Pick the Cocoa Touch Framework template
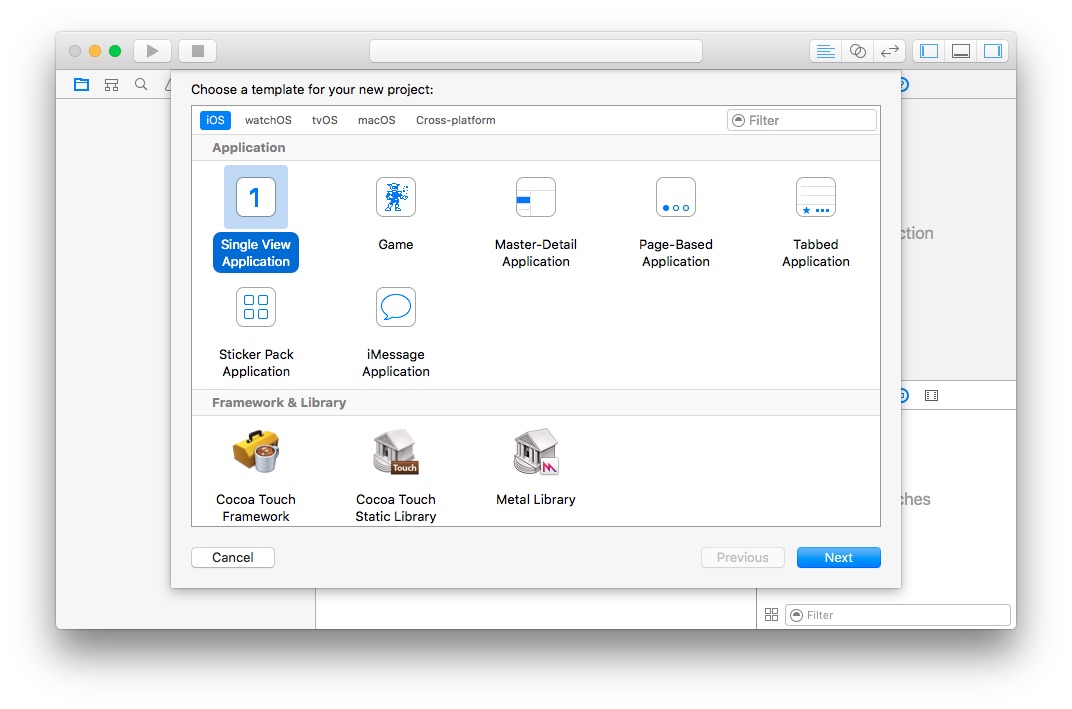 pyautogui.click(x=256, y=476)
